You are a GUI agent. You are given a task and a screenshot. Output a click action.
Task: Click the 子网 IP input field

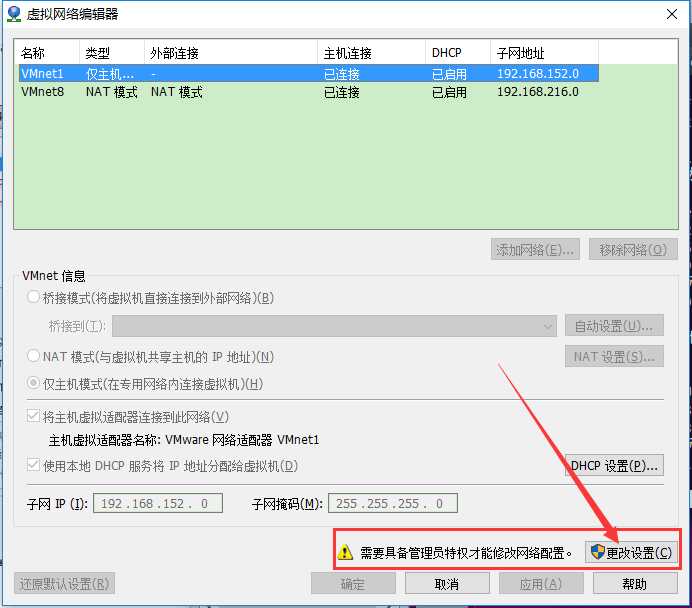[x=158, y=503]
